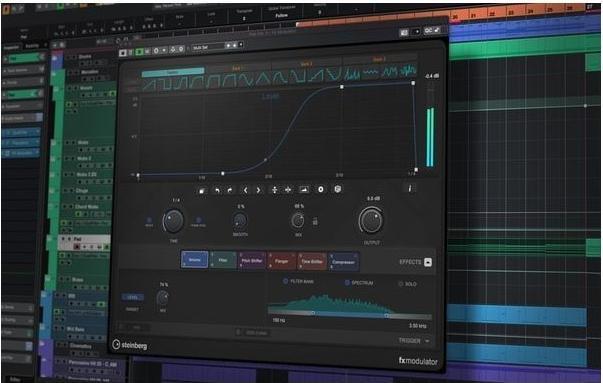Enable the SOLO option
Screen dimensions: 603x383
click(401, 284)
